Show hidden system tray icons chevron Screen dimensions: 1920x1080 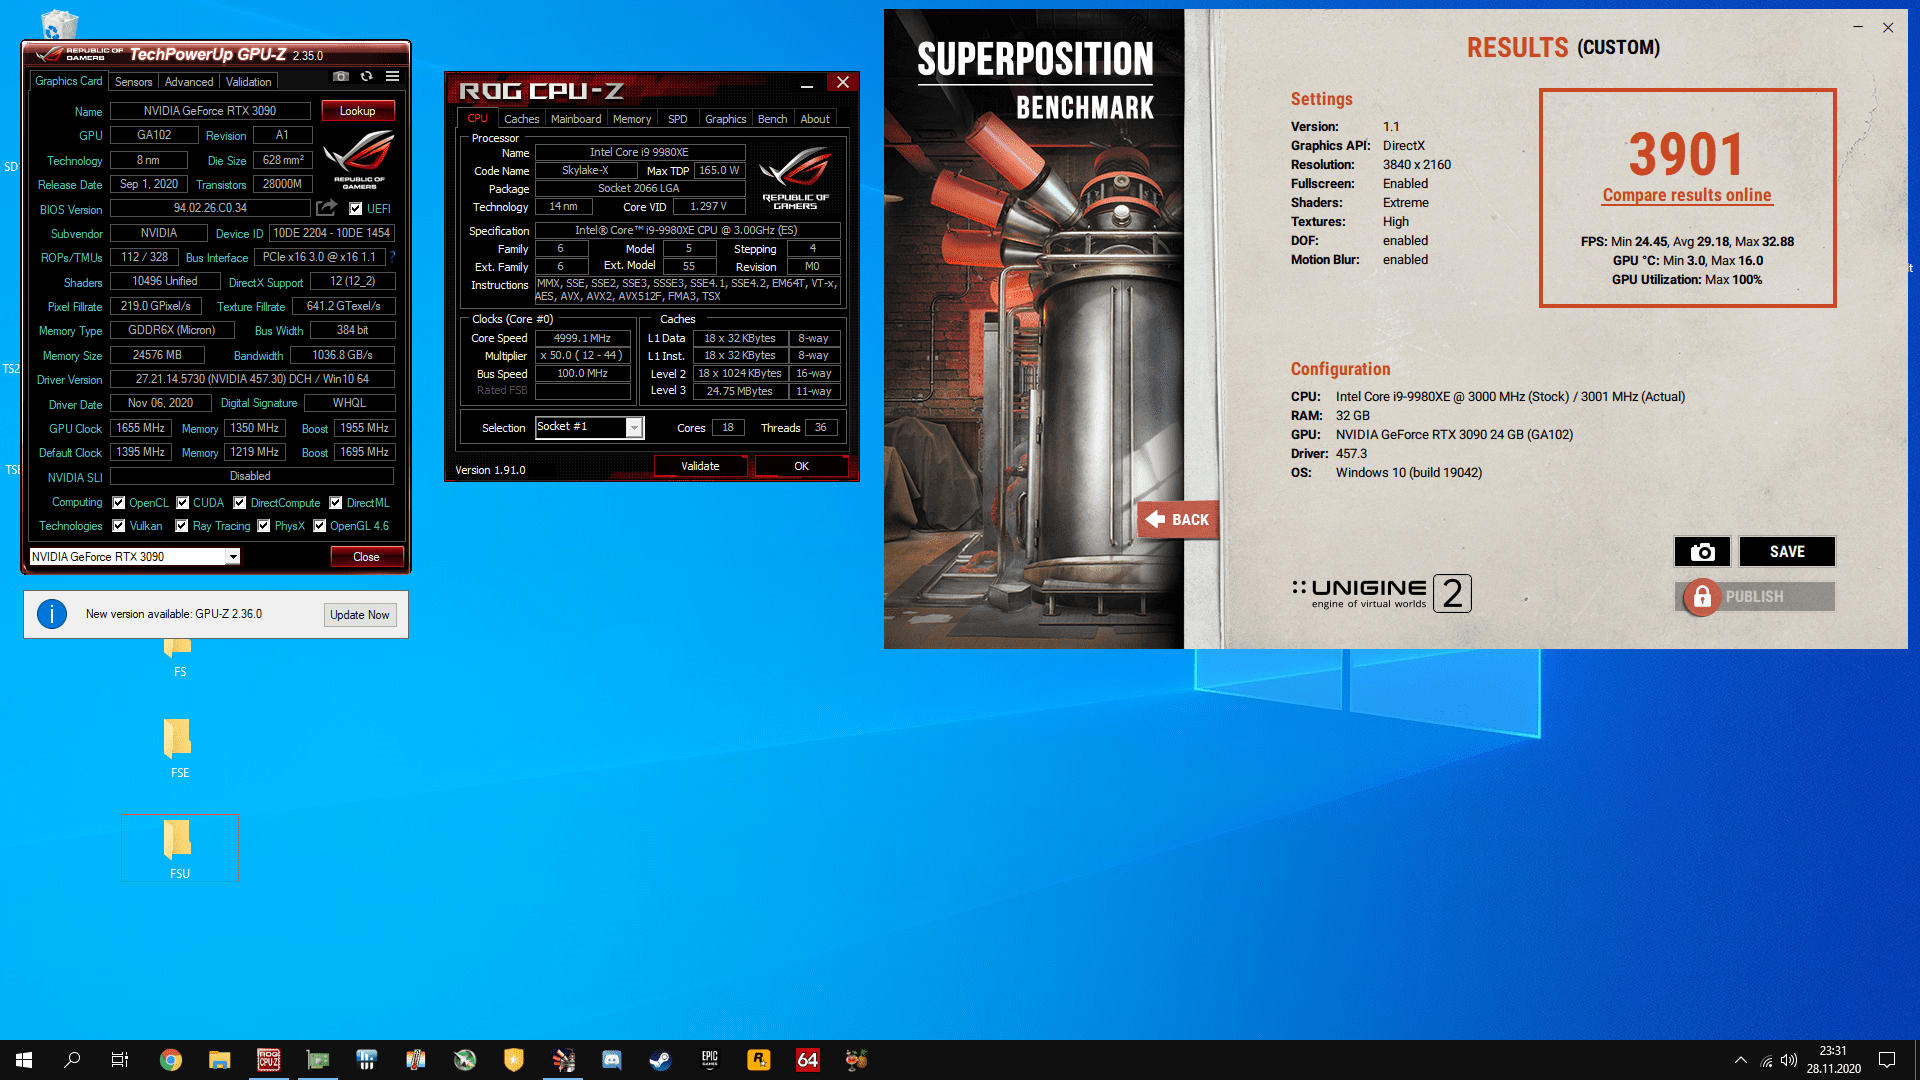[1740, 1060]
